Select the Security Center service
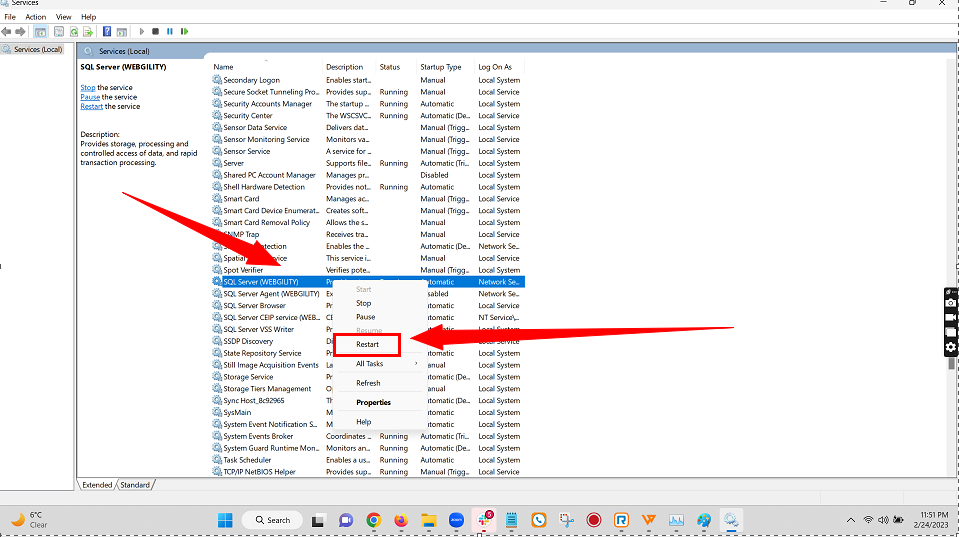The height and width of the screenshot is (537, 959). 368,116
